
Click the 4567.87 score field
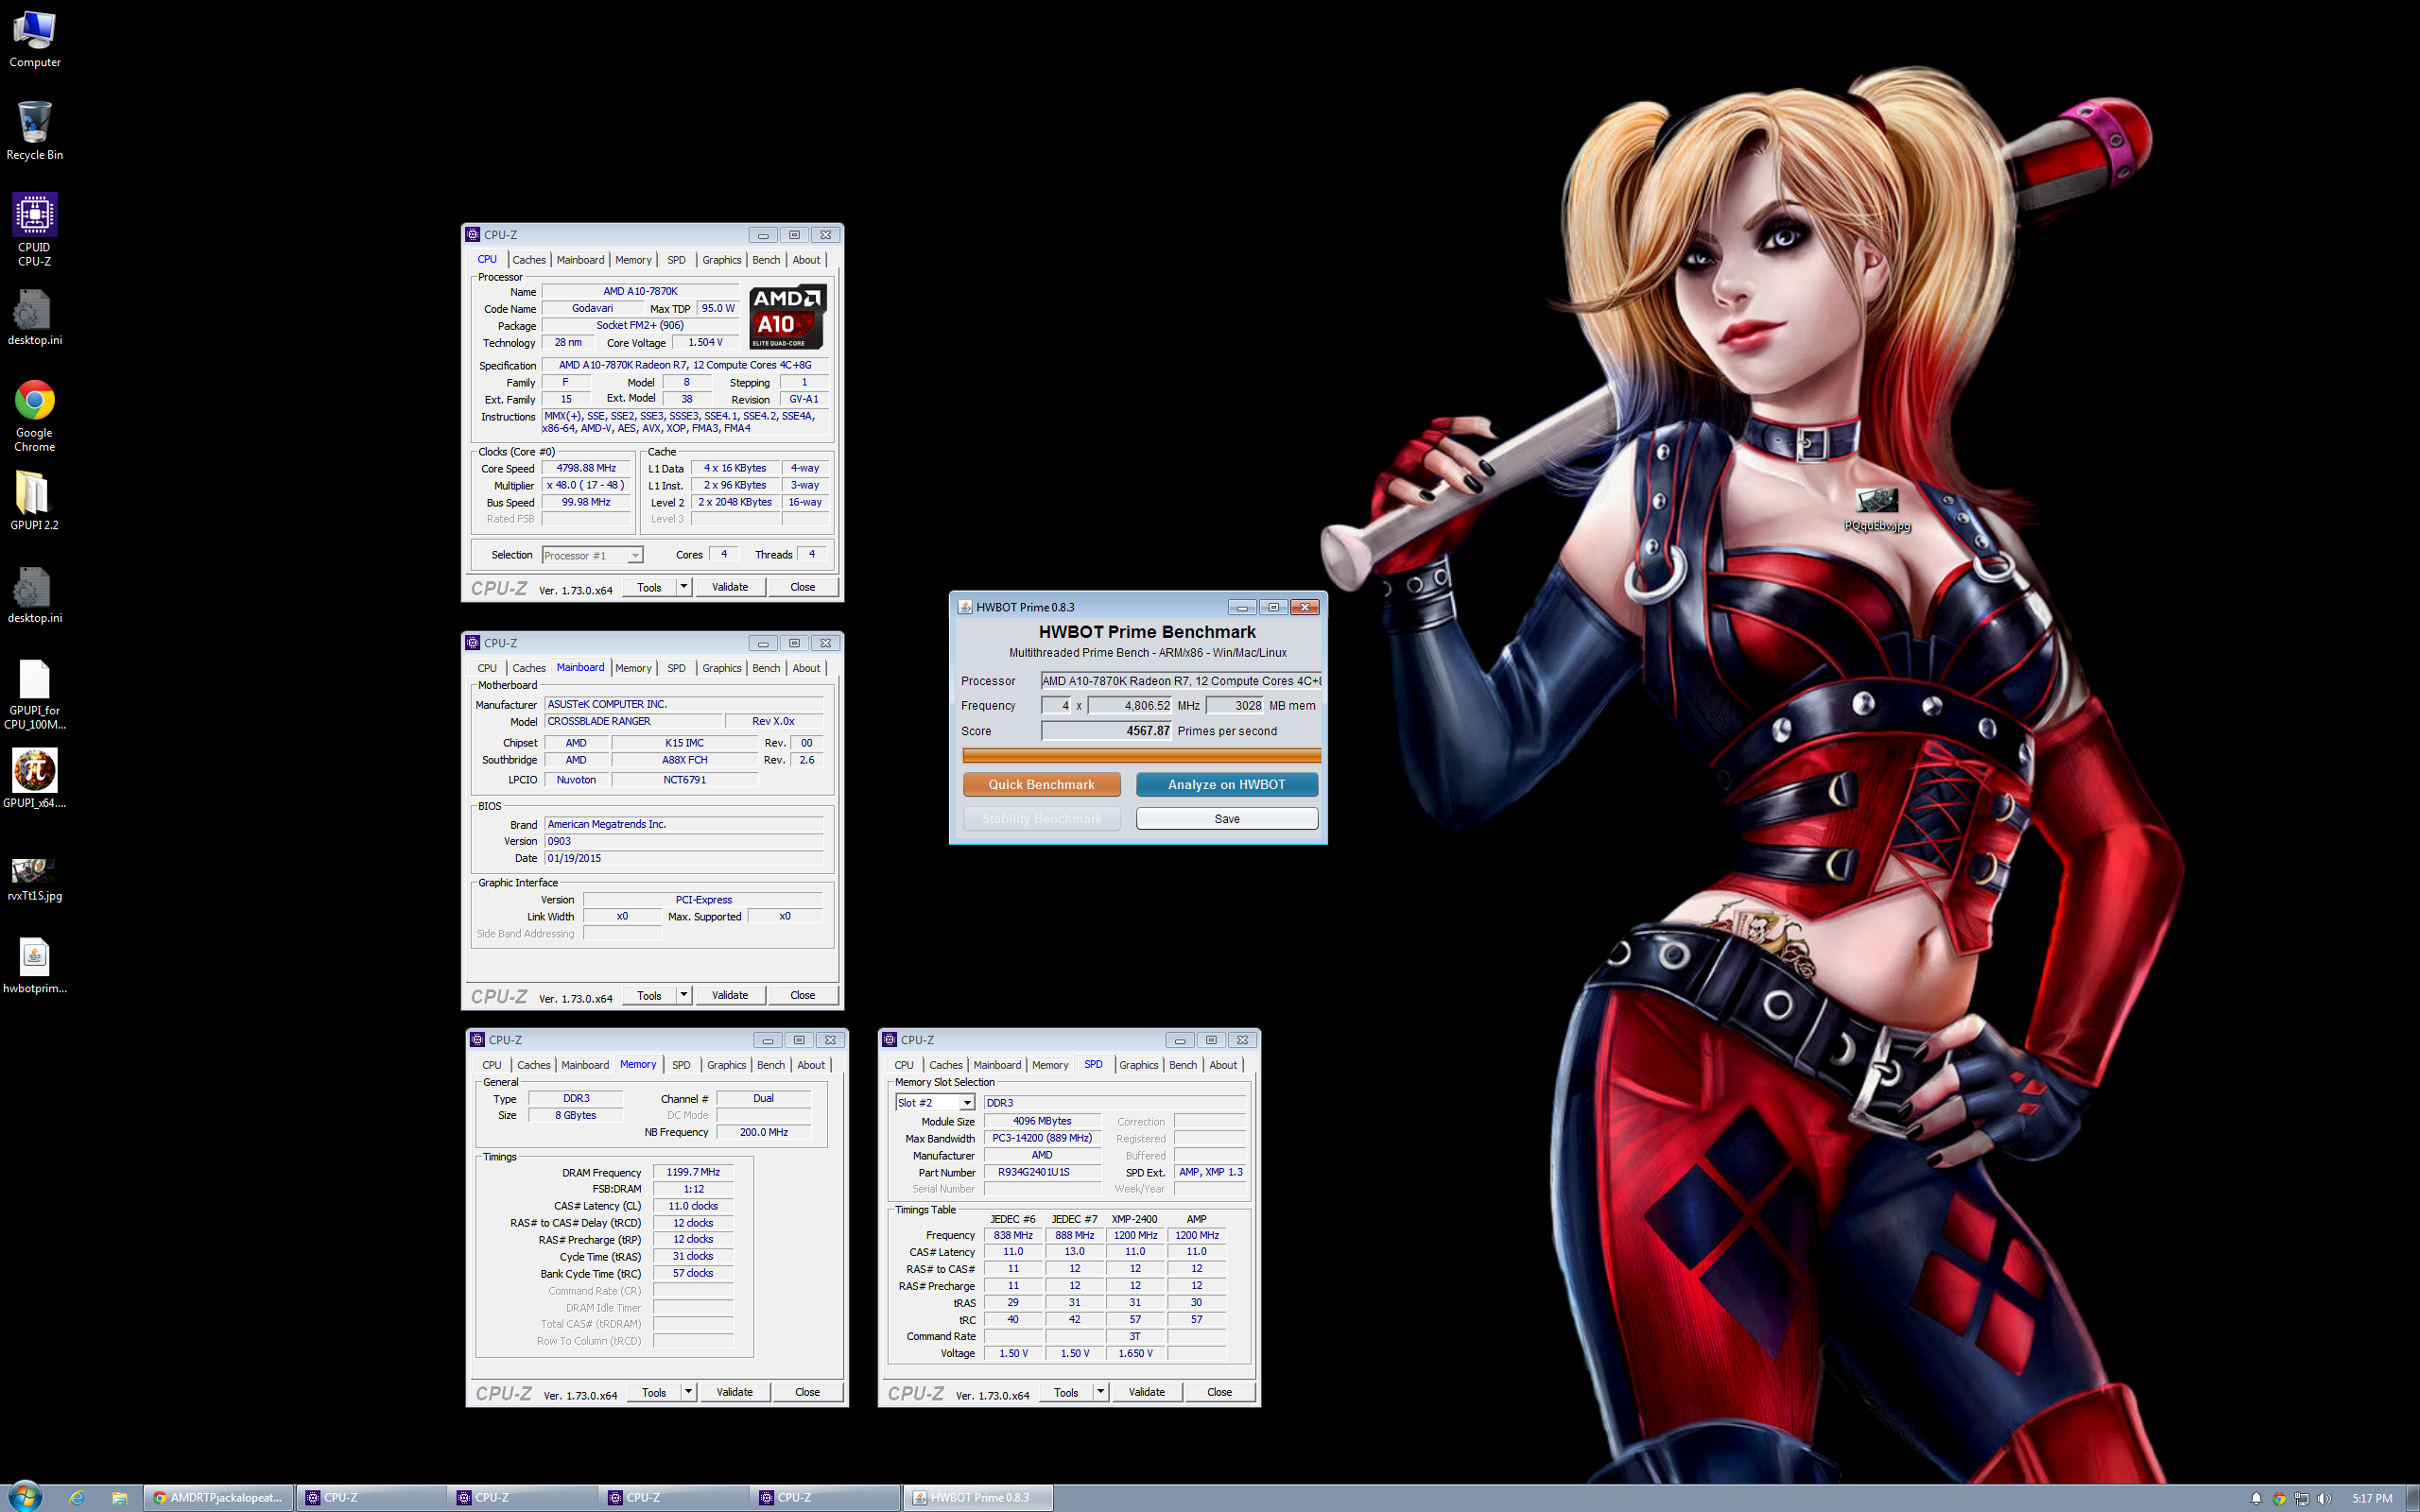coord(1106,731)
